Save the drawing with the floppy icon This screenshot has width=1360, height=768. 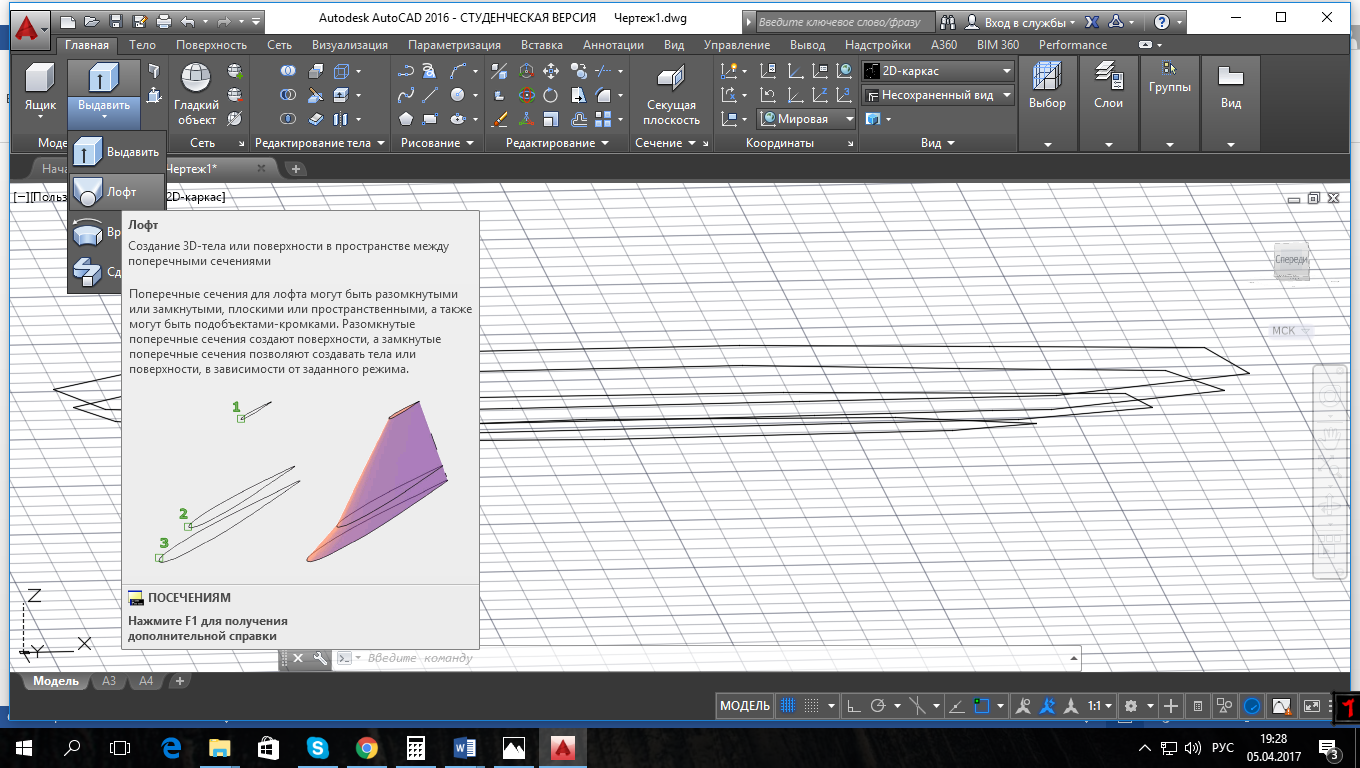pos(116,20)
